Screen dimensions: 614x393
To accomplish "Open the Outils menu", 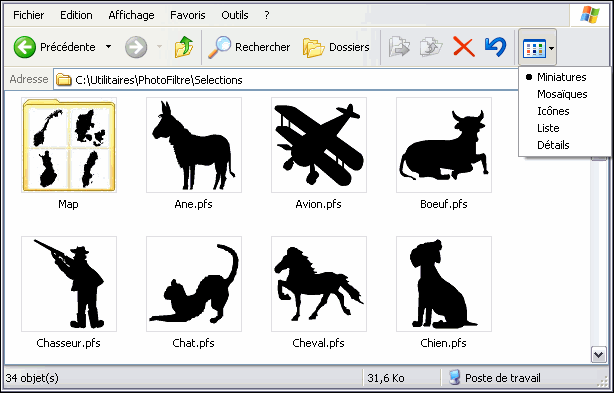I will click(x=235, y=15).
